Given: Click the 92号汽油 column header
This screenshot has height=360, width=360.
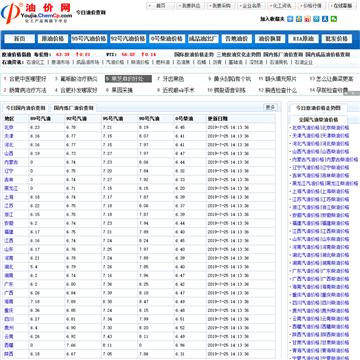Looking at the screenshot, I should [76, 119].
